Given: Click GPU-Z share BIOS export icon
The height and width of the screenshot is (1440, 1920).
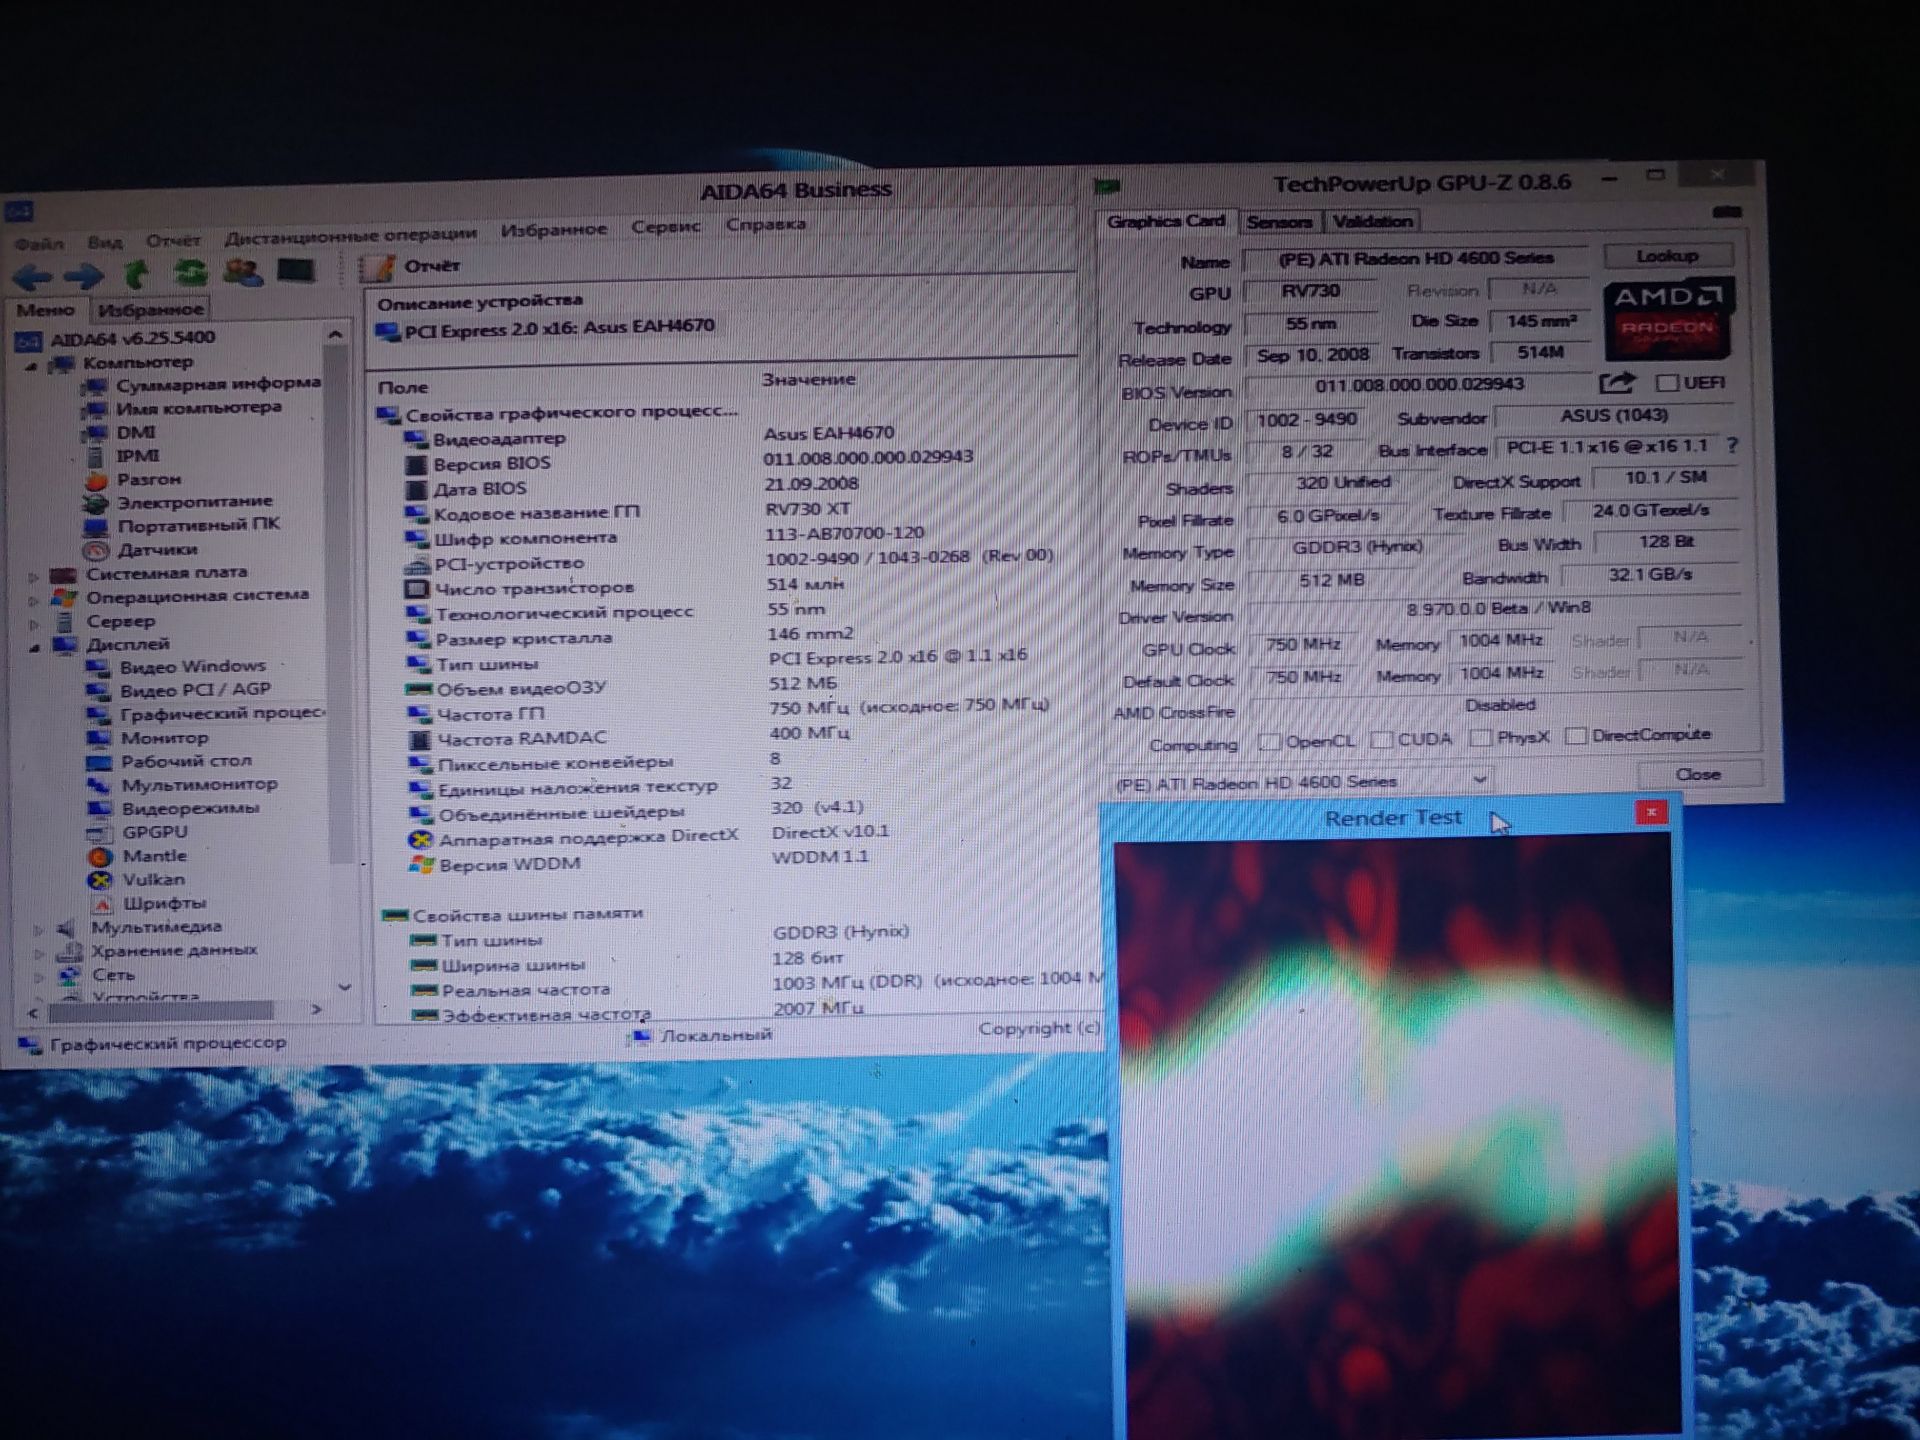Looking at the screenshot, I should click(1616, 382).
